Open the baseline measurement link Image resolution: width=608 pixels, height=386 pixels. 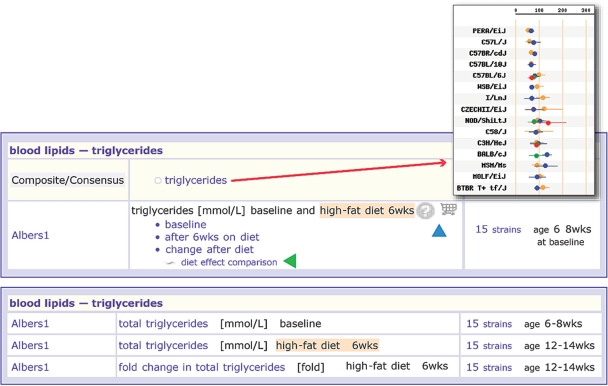pyautogui.click(x=185, y=225)
